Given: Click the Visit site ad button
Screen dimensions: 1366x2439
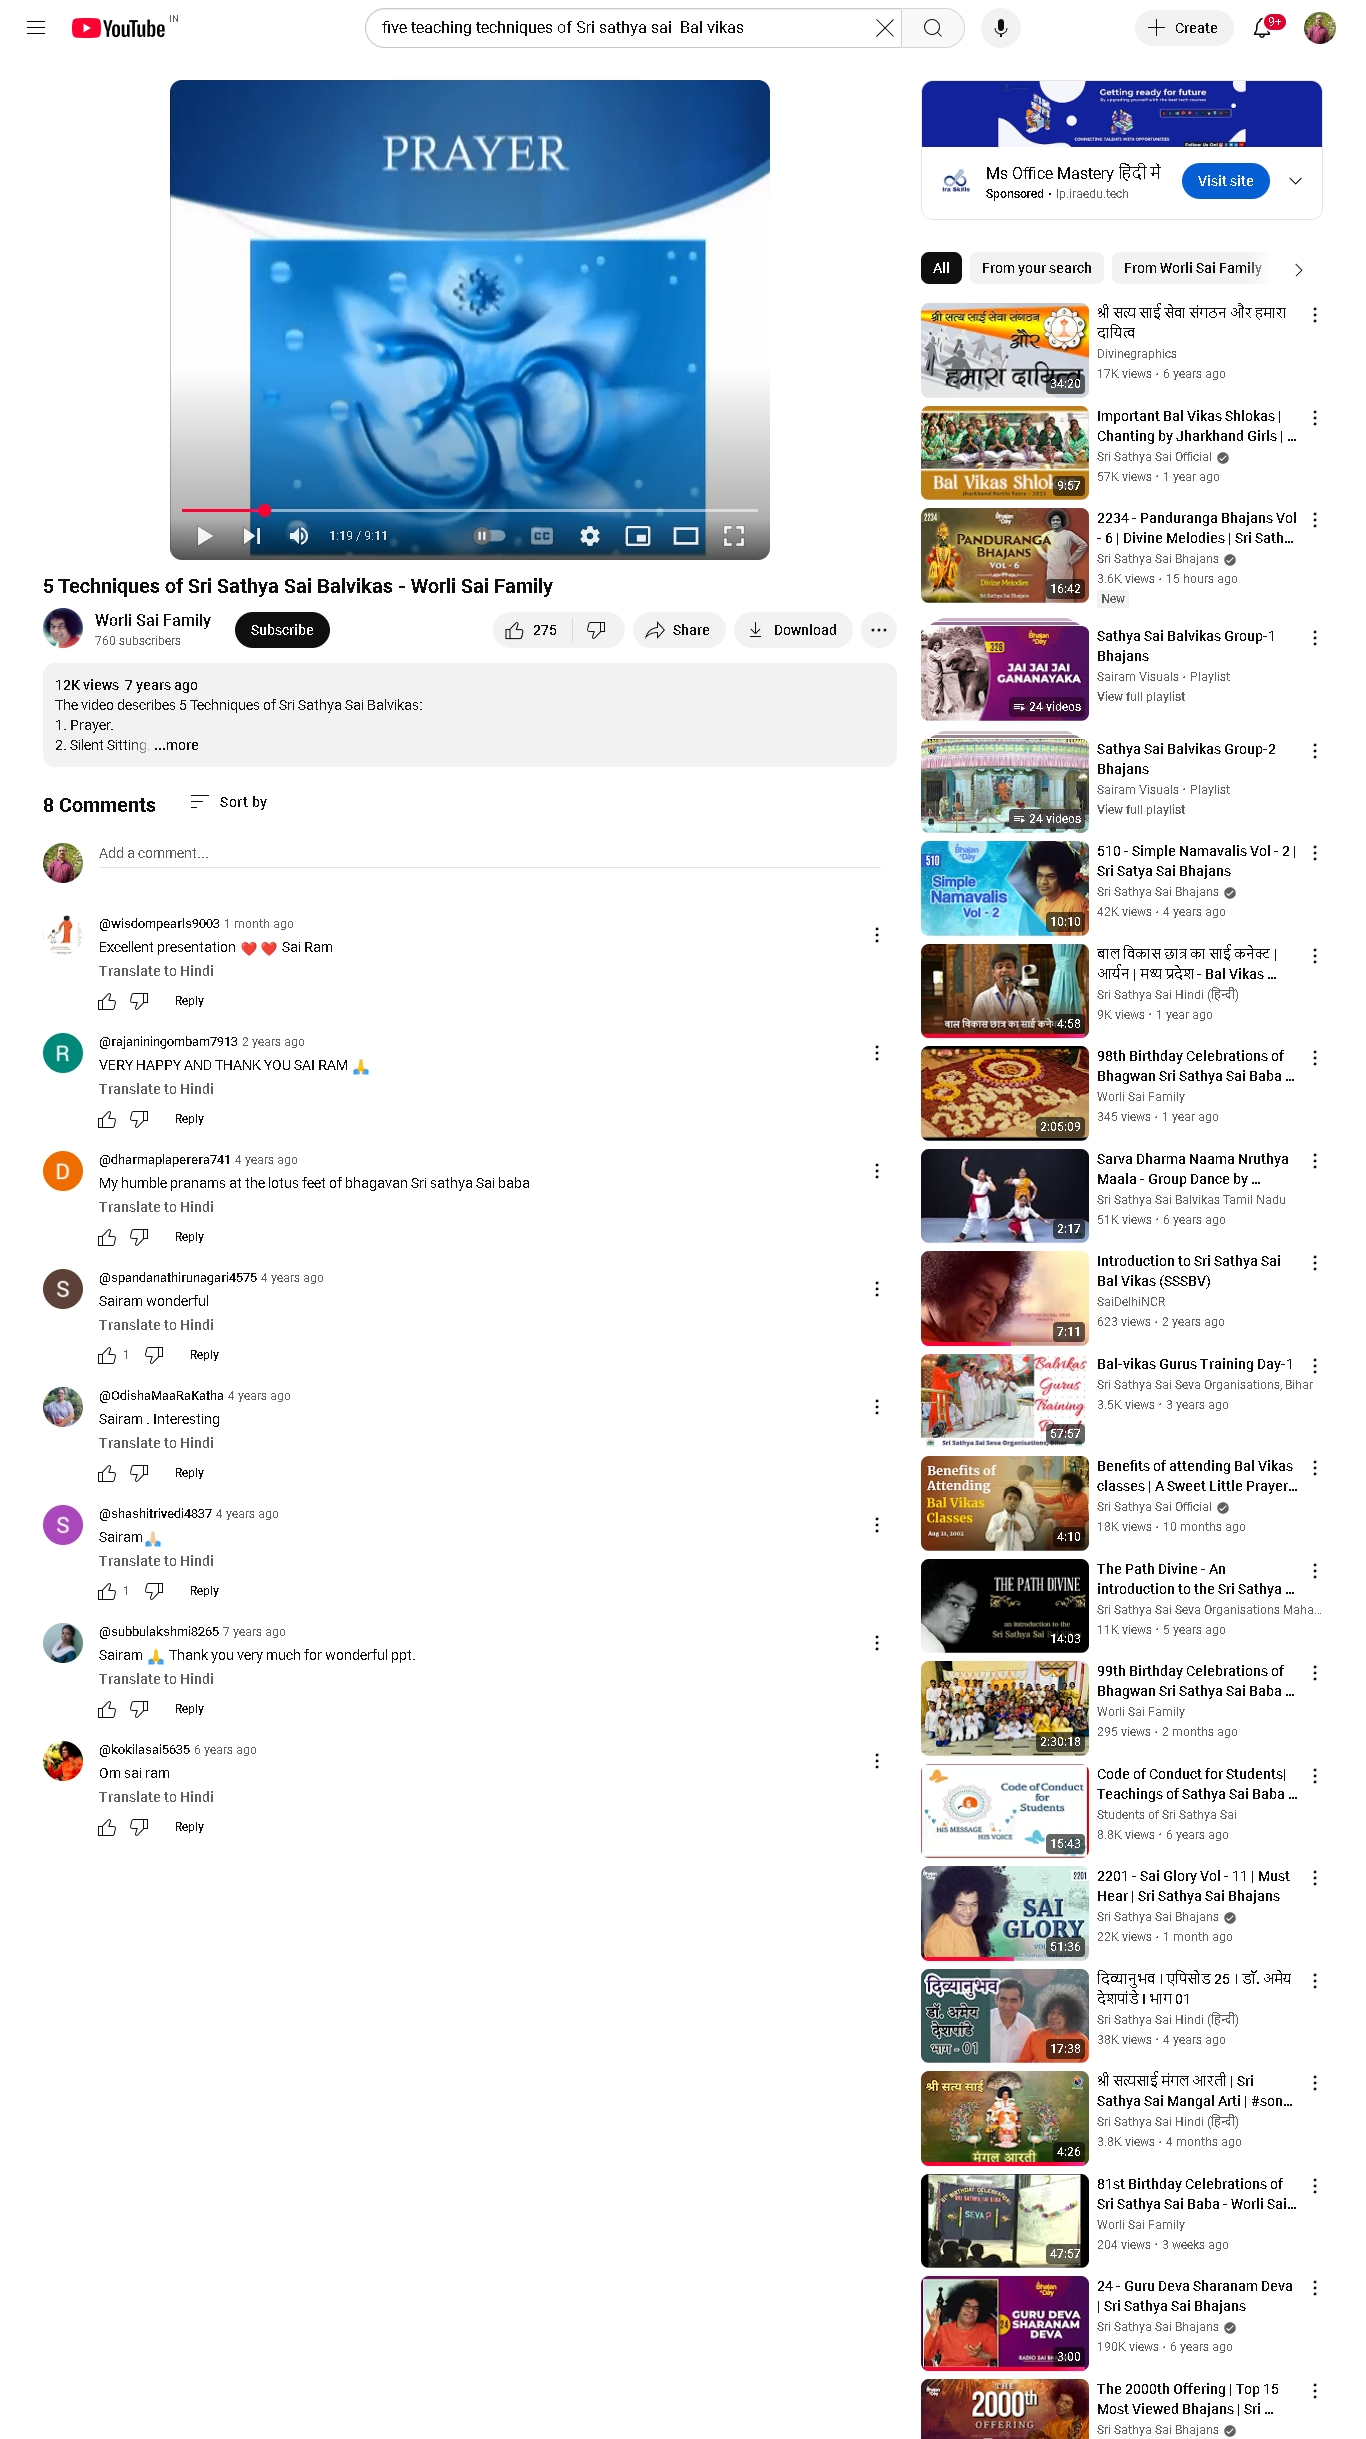Looking at the screenshot, I should tap(1225, 181).
